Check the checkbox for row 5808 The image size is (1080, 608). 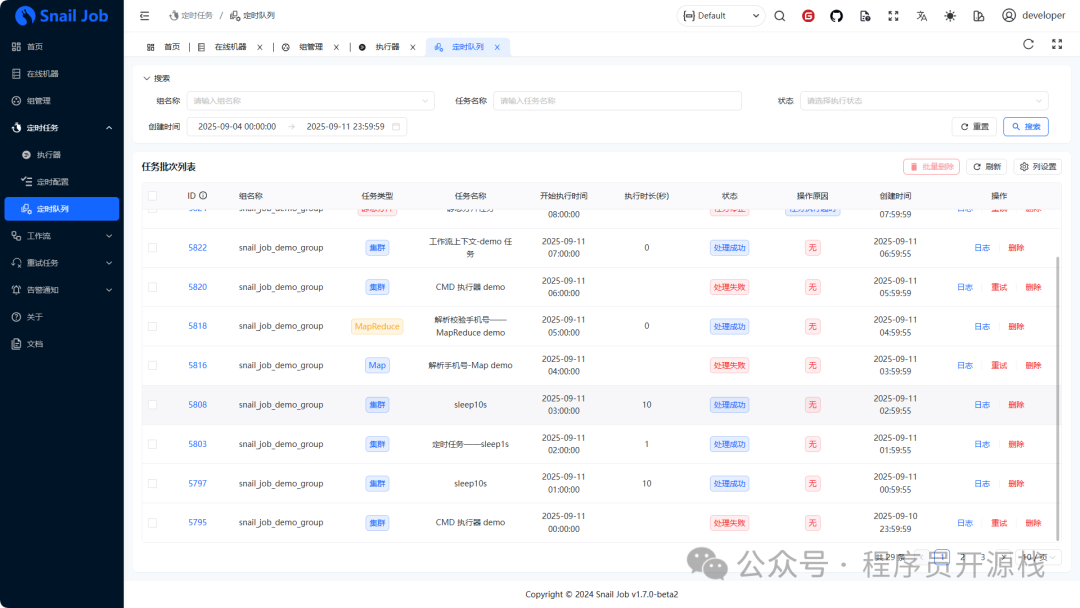(152, 405)
